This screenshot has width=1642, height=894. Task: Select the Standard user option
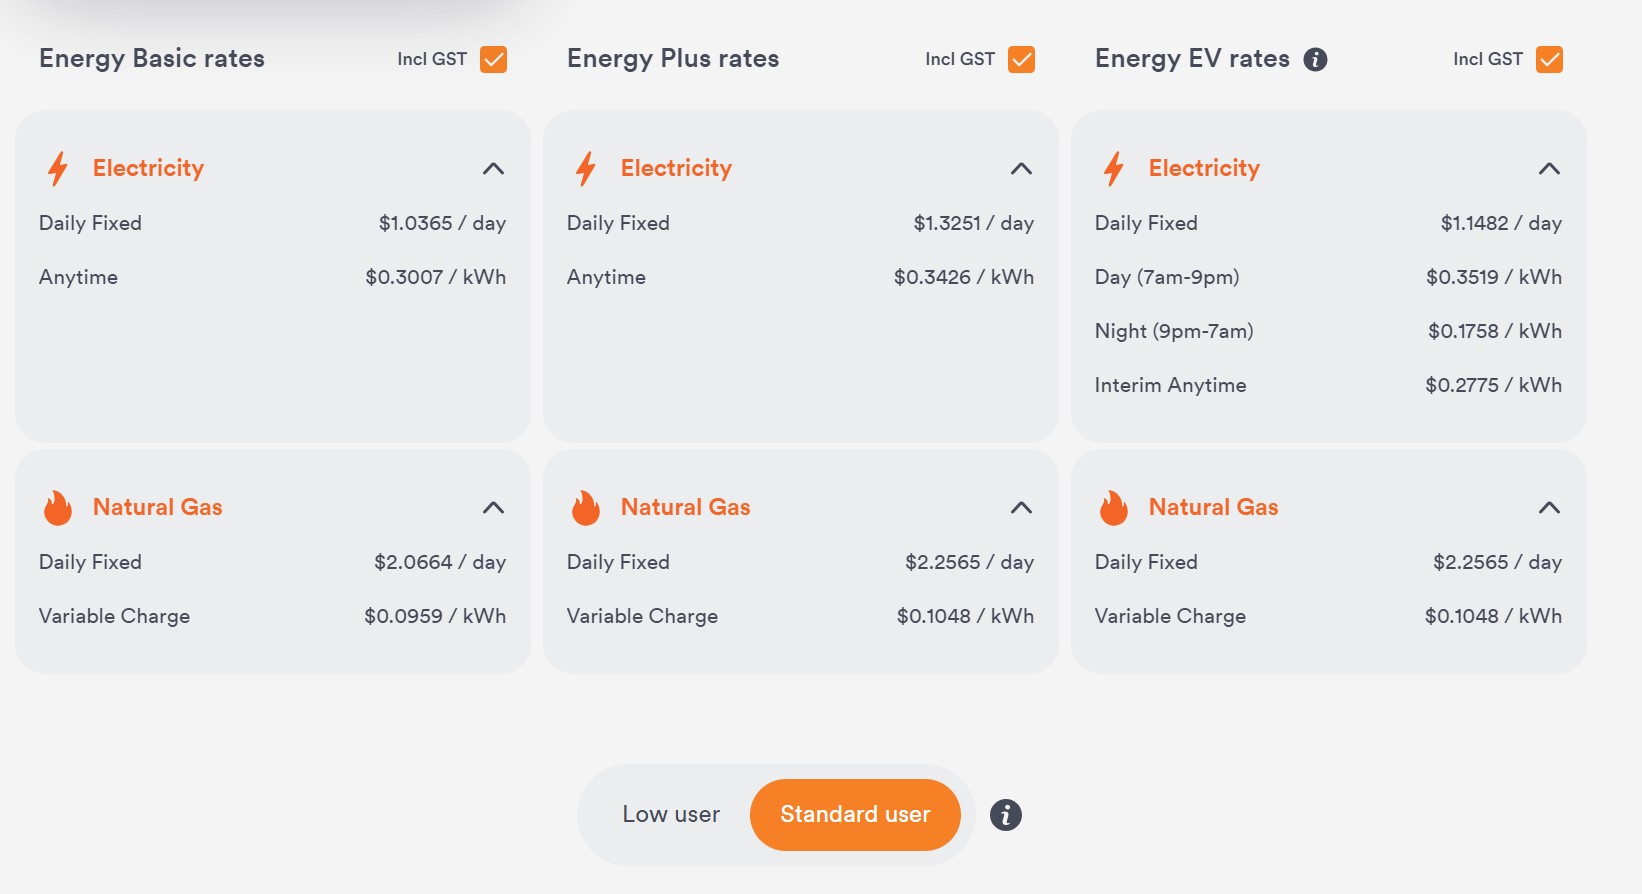coord(855,815)
